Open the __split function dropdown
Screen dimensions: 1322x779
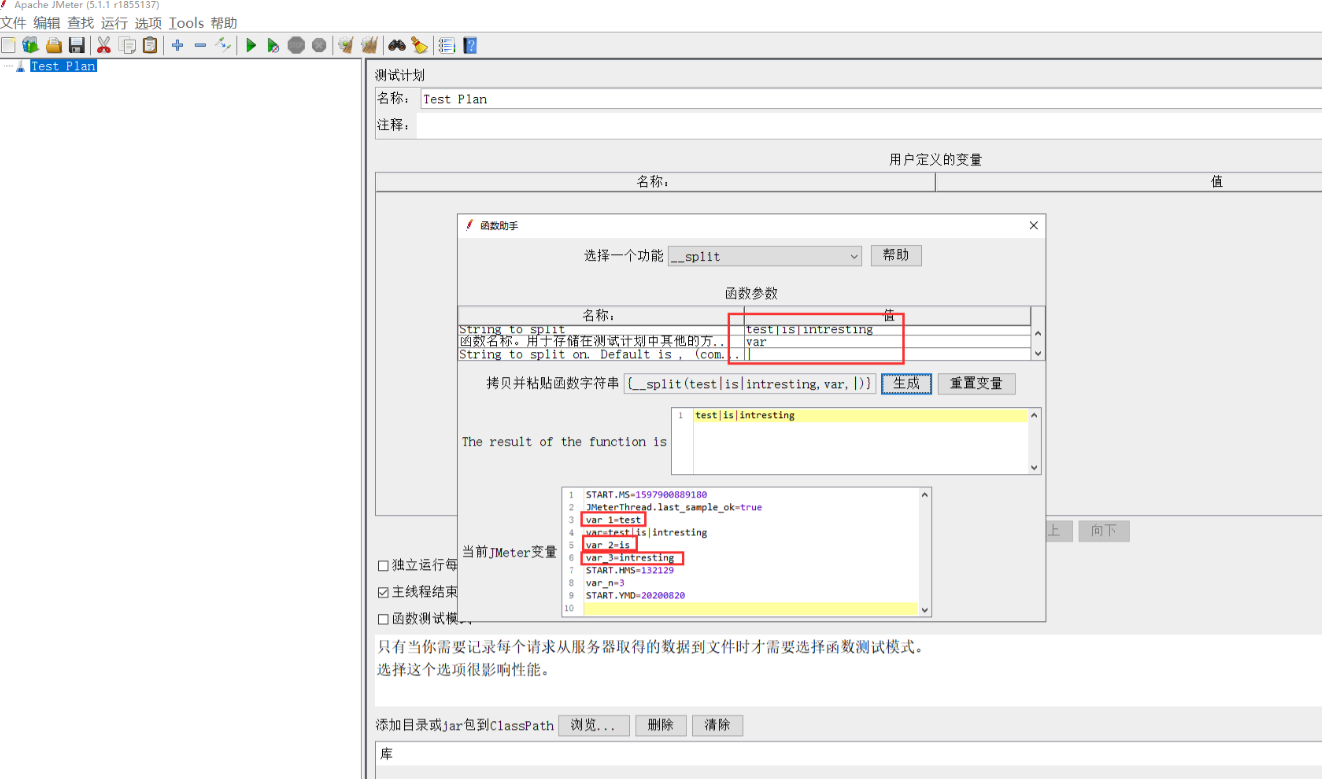tap(765, 256)
